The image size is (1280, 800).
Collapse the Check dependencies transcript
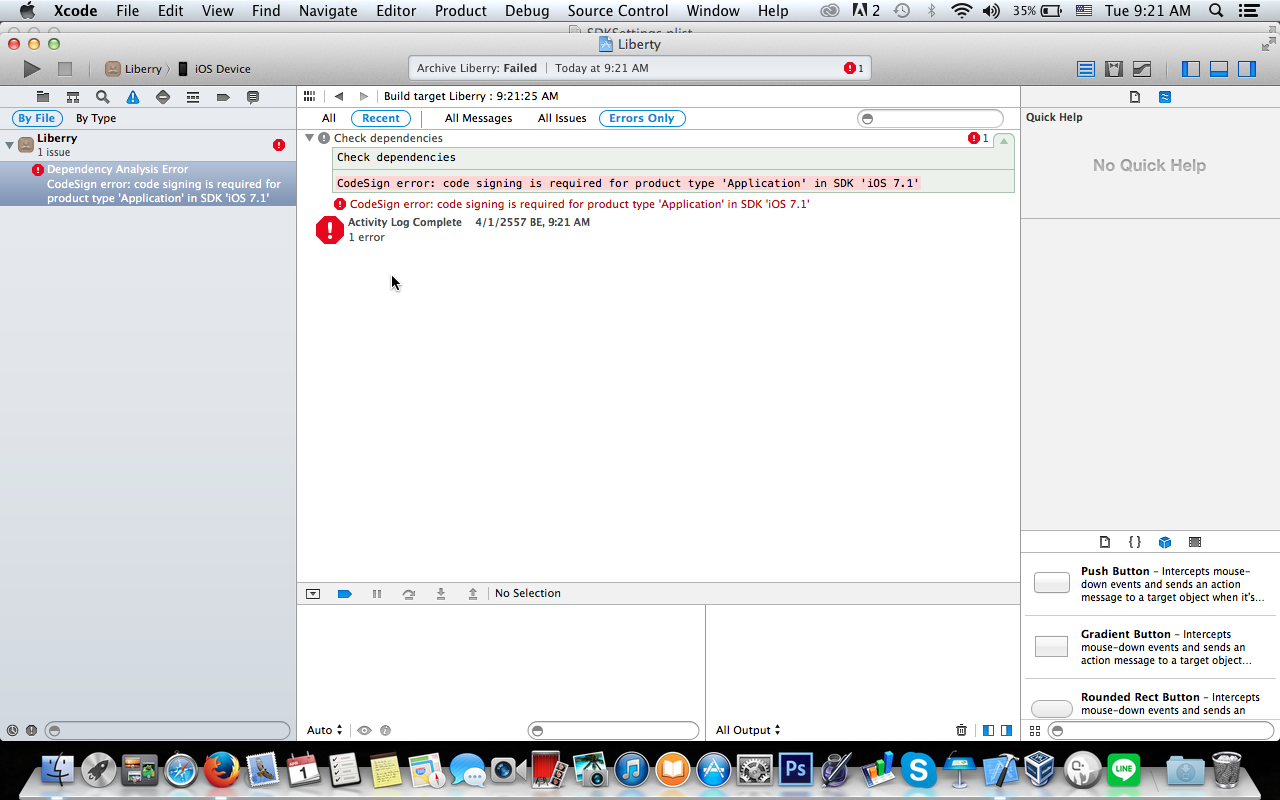pos(1003,140)
